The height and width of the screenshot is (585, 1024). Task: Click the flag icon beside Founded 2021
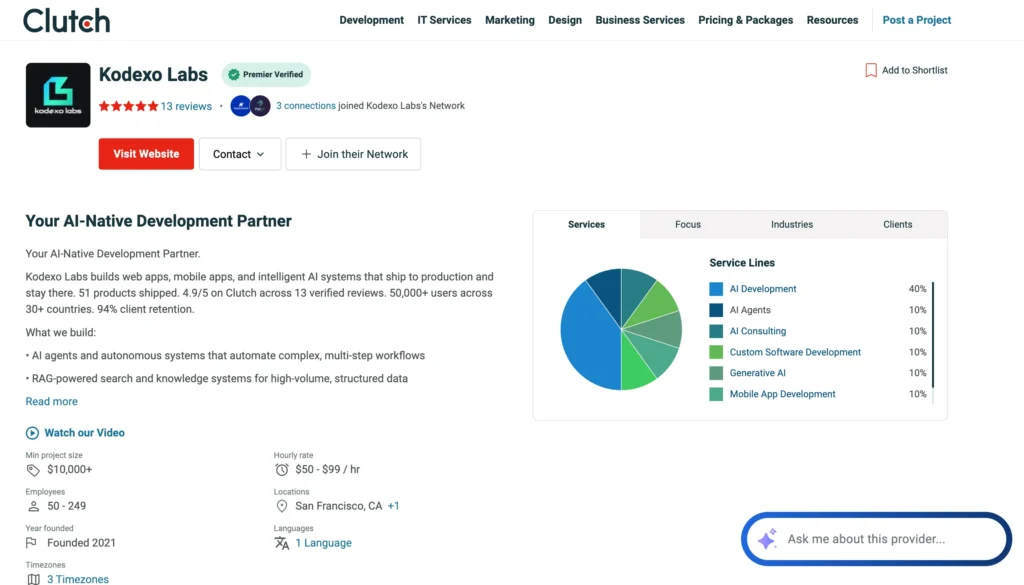(33, 543)
